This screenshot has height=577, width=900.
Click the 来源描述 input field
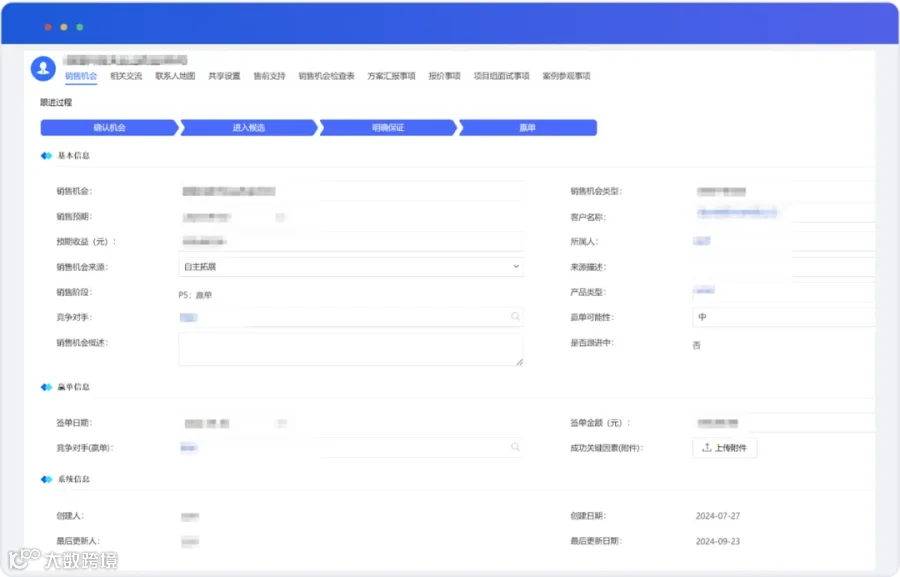783,267
